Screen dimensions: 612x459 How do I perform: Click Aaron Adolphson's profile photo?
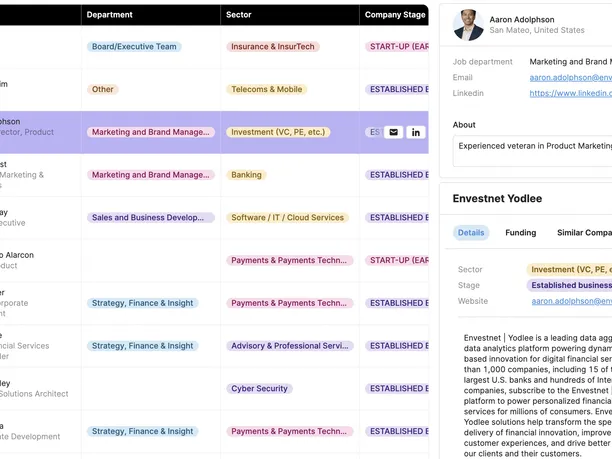click(x=468, y=25)
